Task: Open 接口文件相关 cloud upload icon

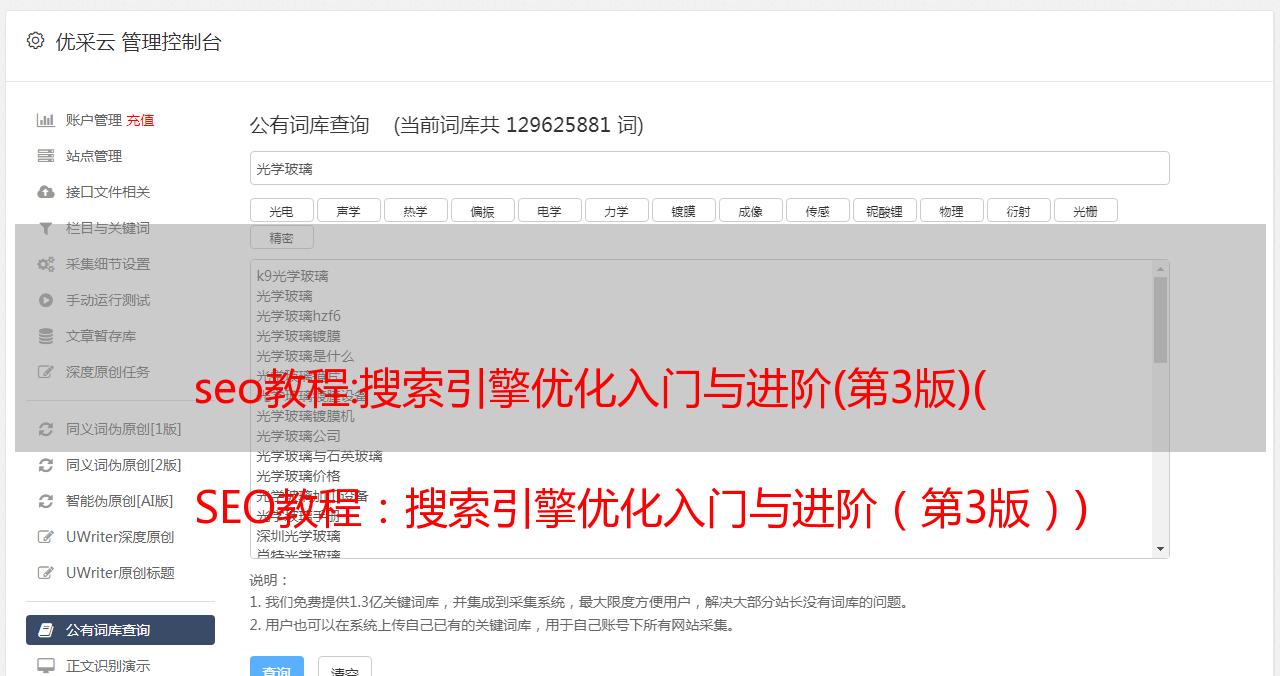Action: pyautogui.click(x=45, y=192)
